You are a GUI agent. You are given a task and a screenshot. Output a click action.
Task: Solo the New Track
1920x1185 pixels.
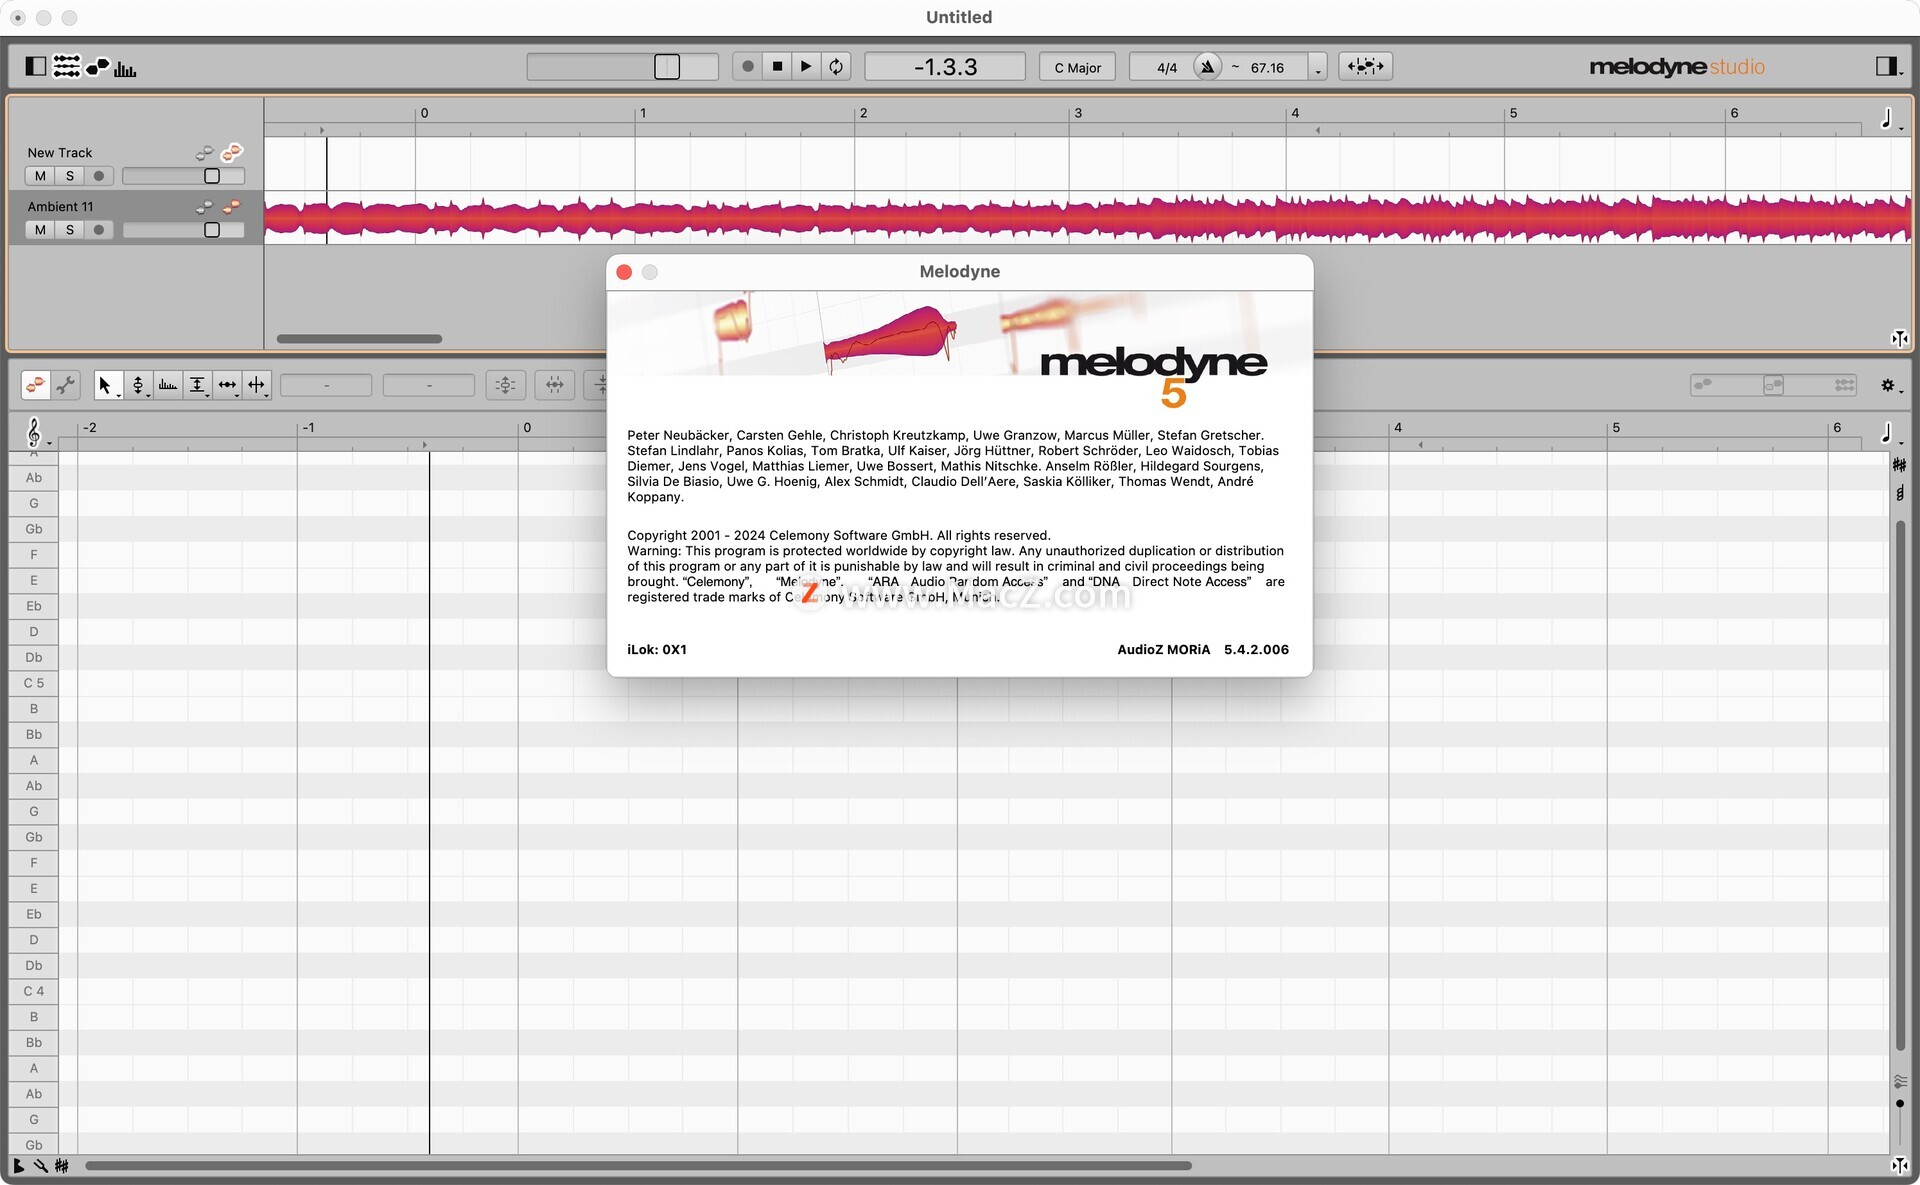click(x=69, y=176)
